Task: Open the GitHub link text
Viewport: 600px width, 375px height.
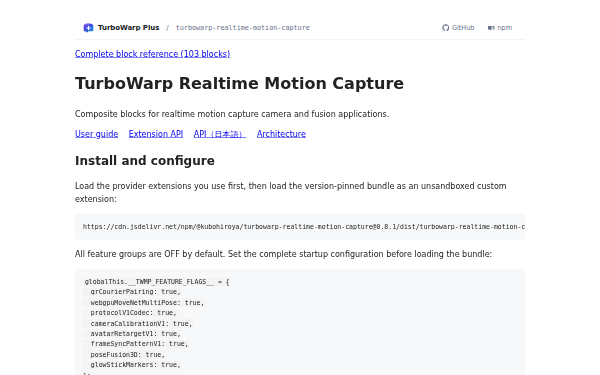Action: pyautogui.click(x=463, y=28)
